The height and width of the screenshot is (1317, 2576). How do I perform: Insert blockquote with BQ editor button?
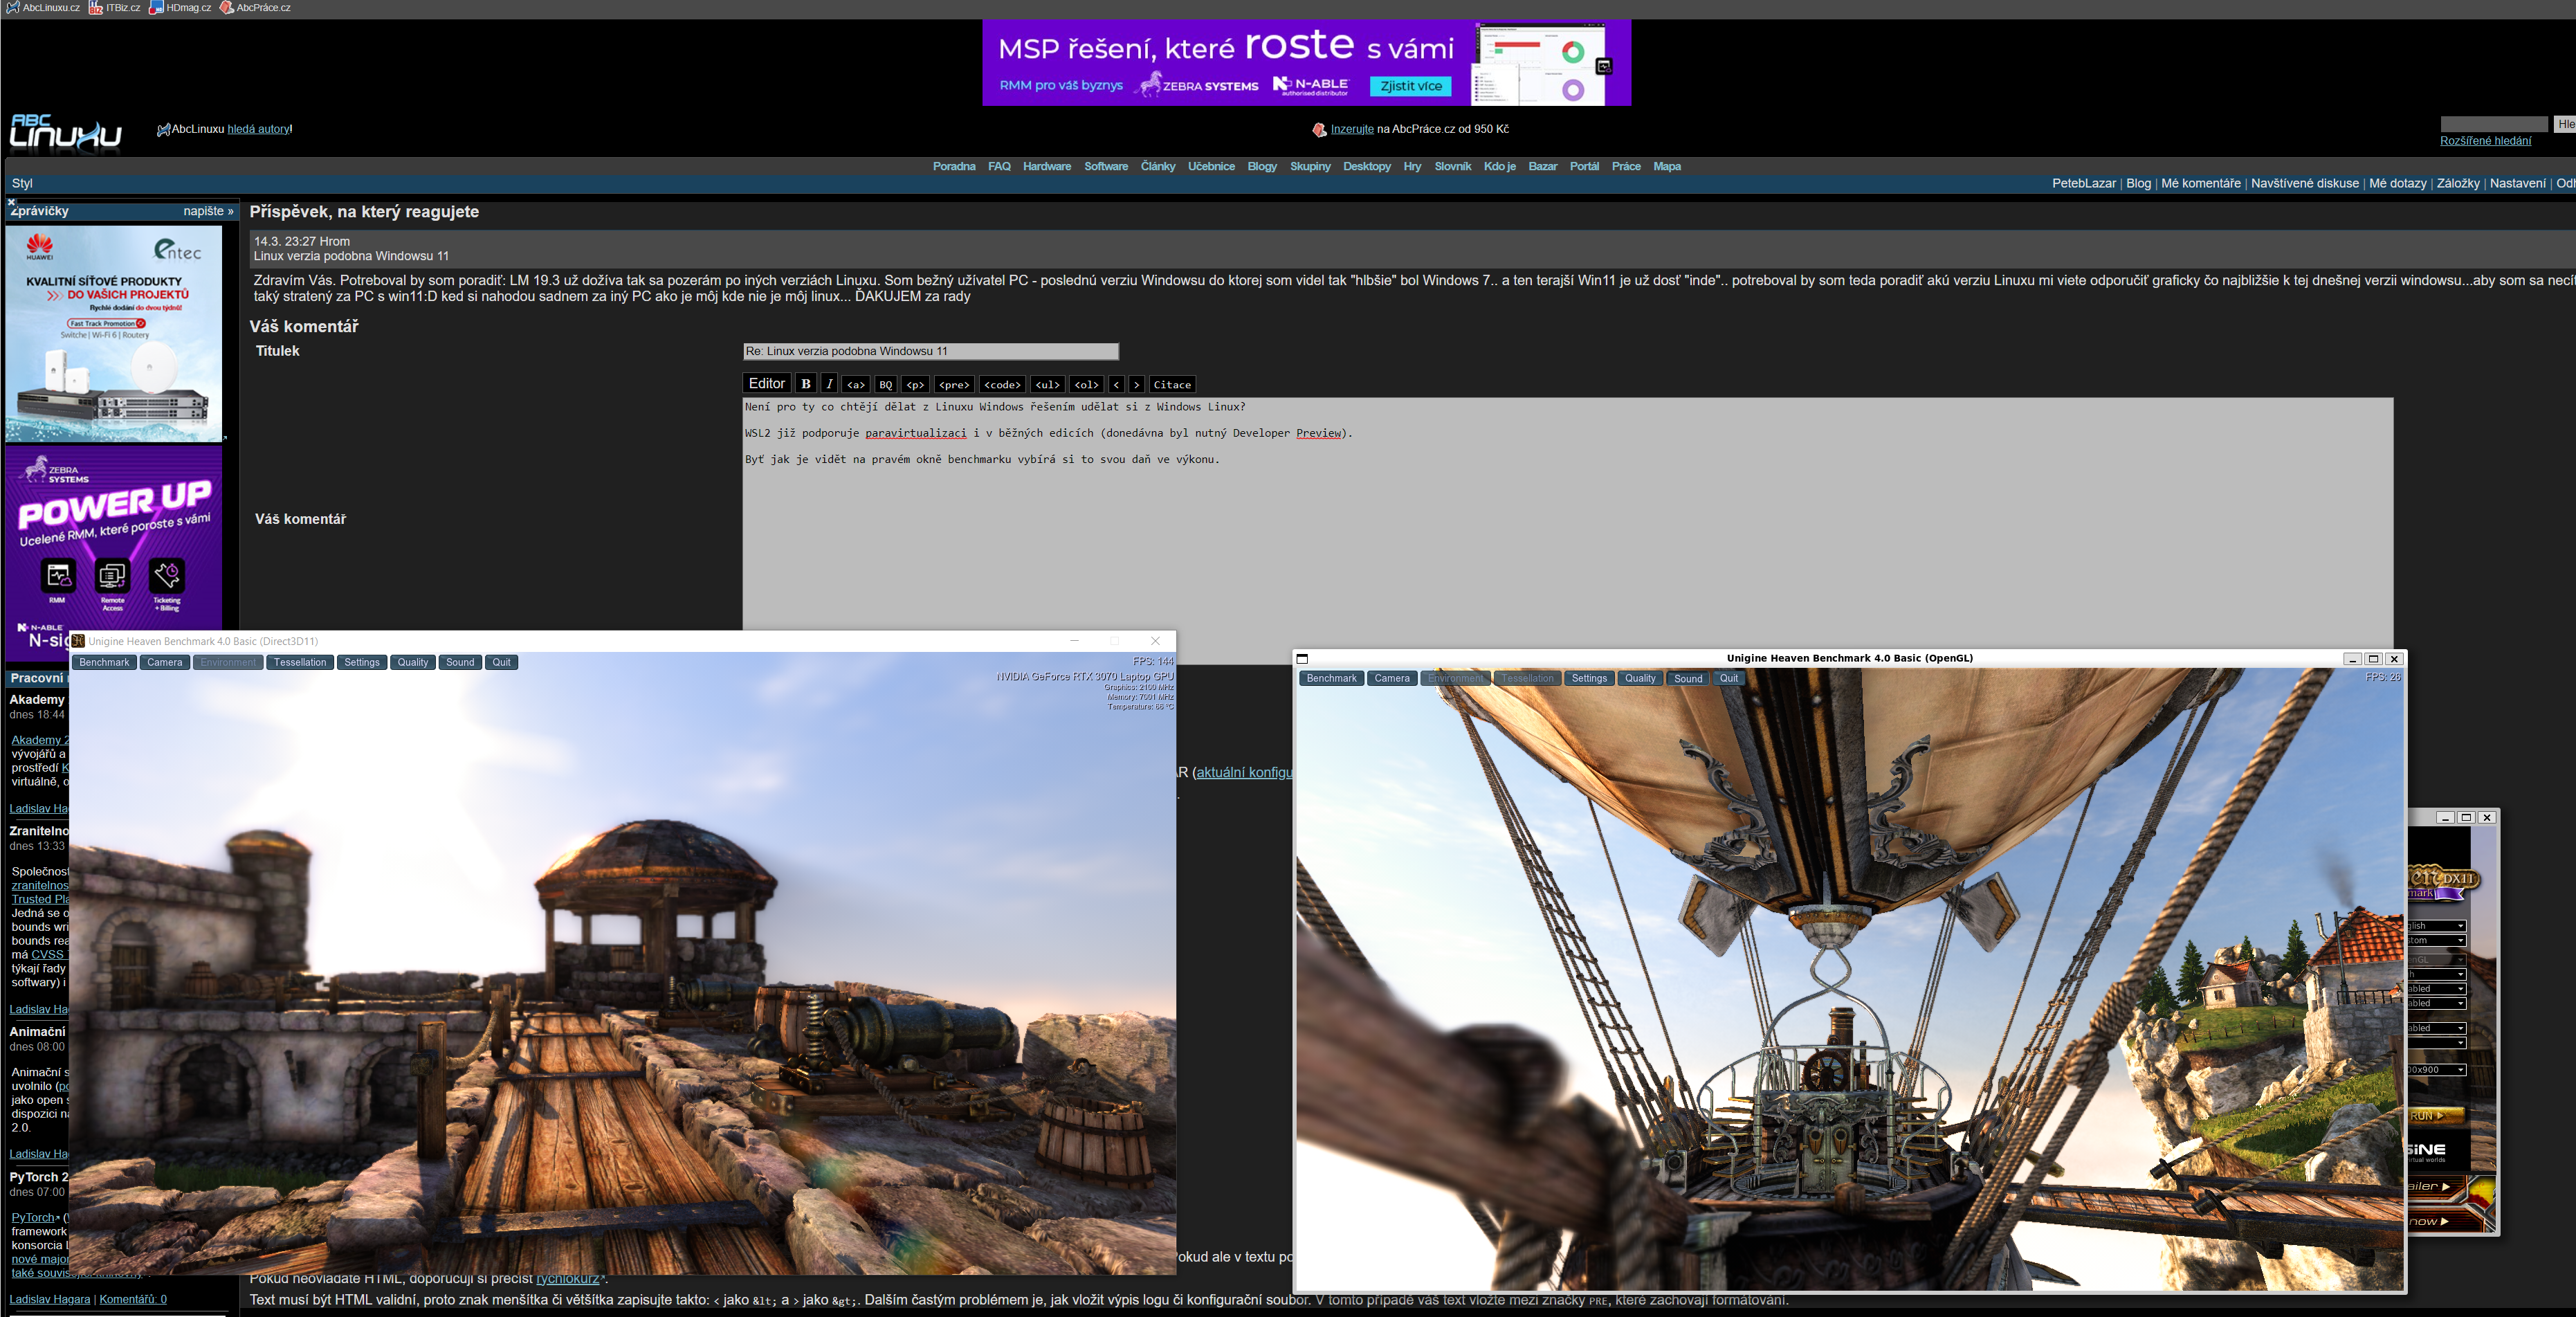(x=886, y=384)
